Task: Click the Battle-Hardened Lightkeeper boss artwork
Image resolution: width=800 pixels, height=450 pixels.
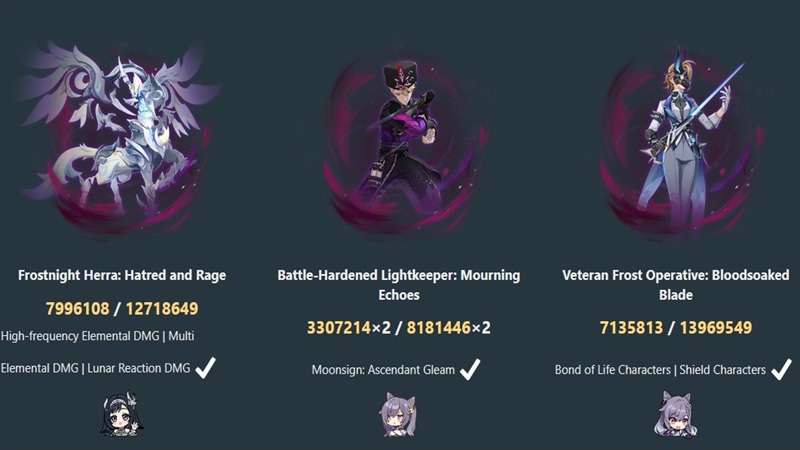Action: coord(403,145)
